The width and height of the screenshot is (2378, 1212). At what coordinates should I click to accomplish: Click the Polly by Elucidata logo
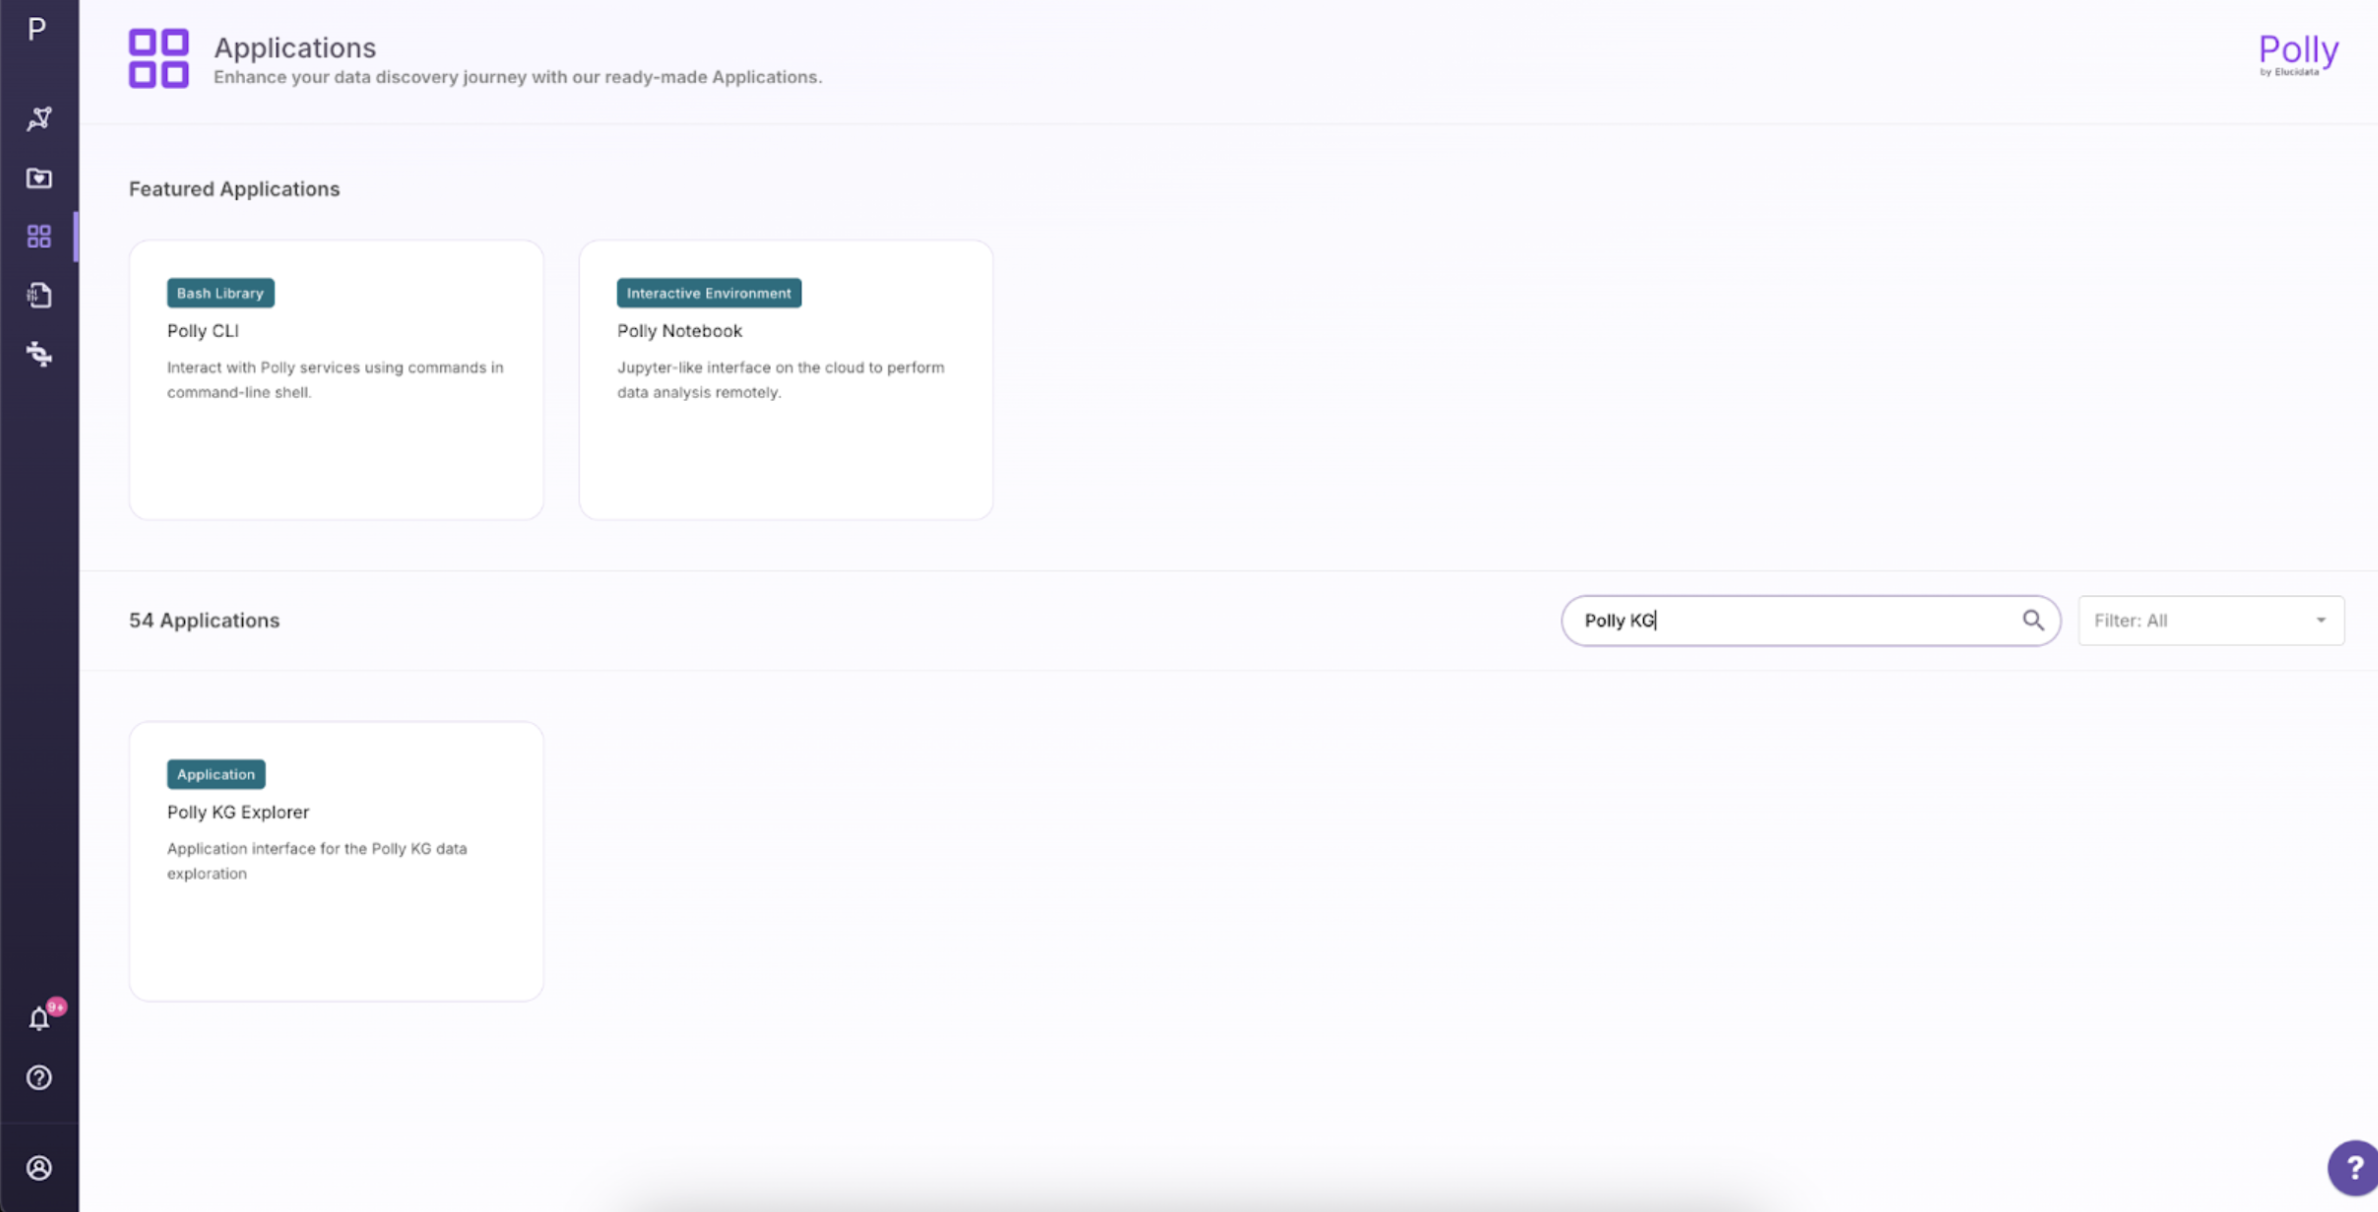pyautogui.click(x=2298, y=54)
